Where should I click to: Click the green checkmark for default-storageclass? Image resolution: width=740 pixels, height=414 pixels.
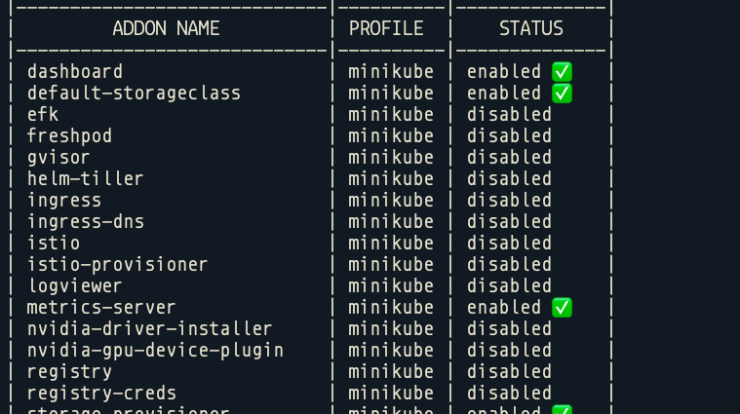tap(562, 93)
